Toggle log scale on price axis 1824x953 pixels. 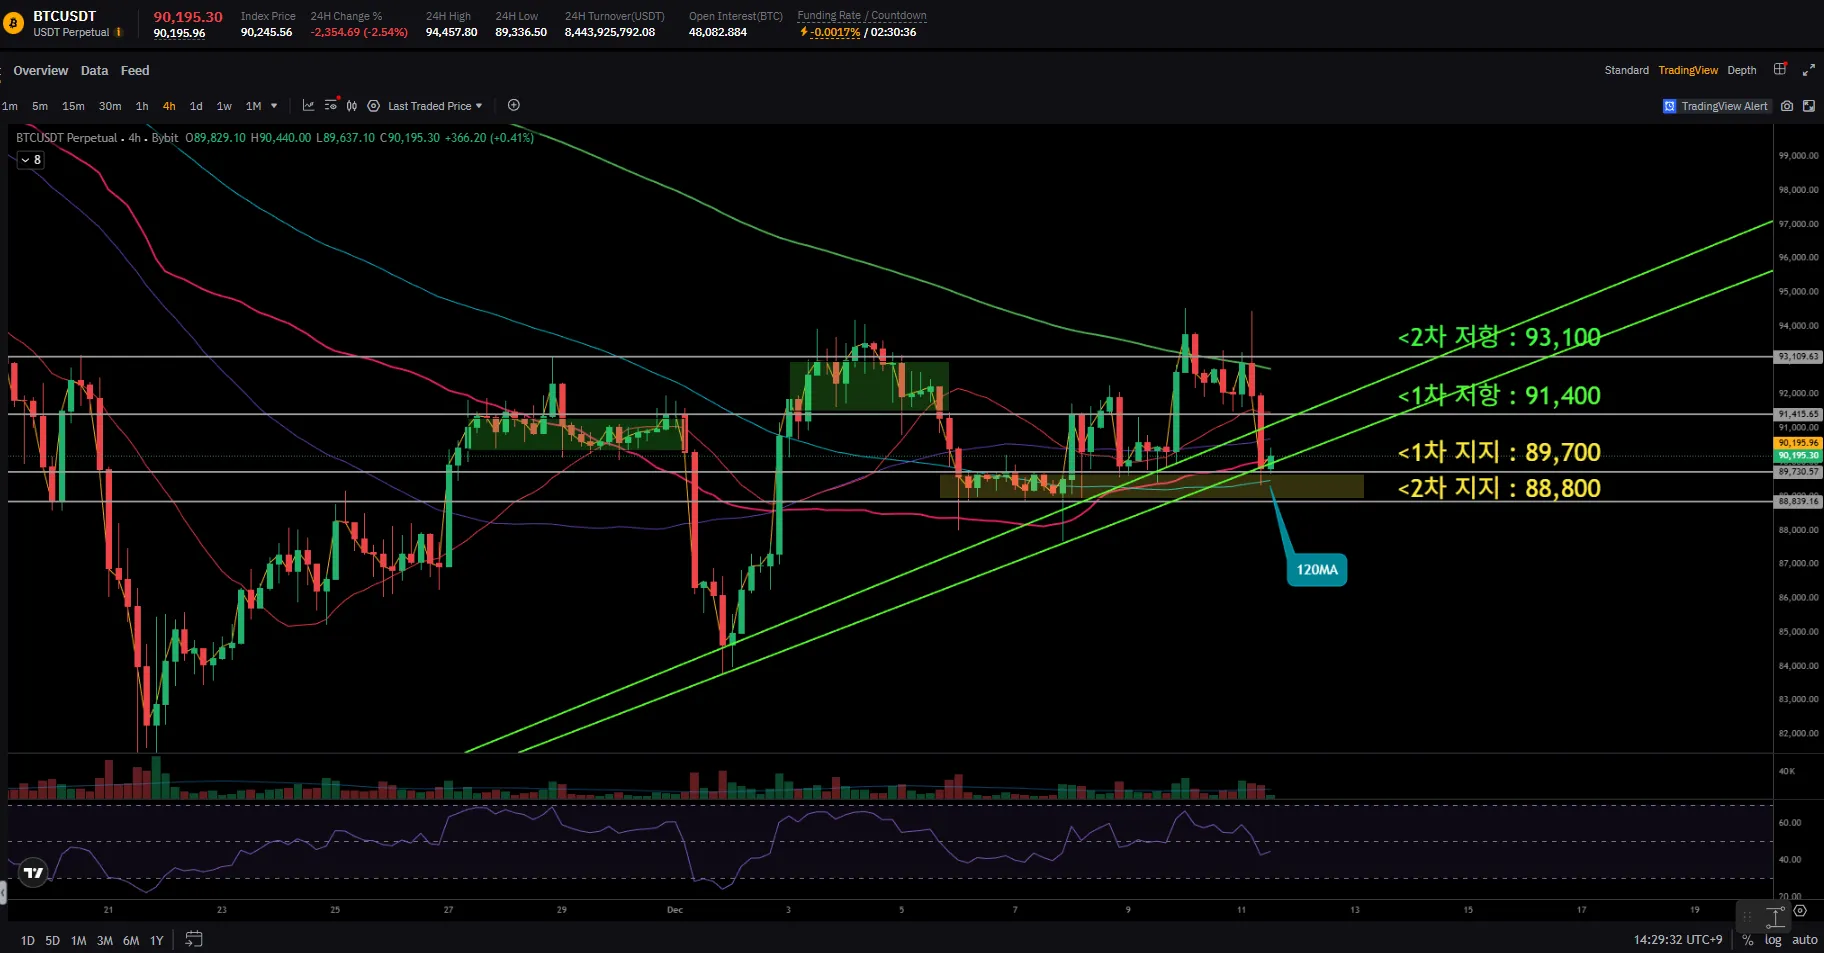pyautogui.click(x=1773, y=940)
